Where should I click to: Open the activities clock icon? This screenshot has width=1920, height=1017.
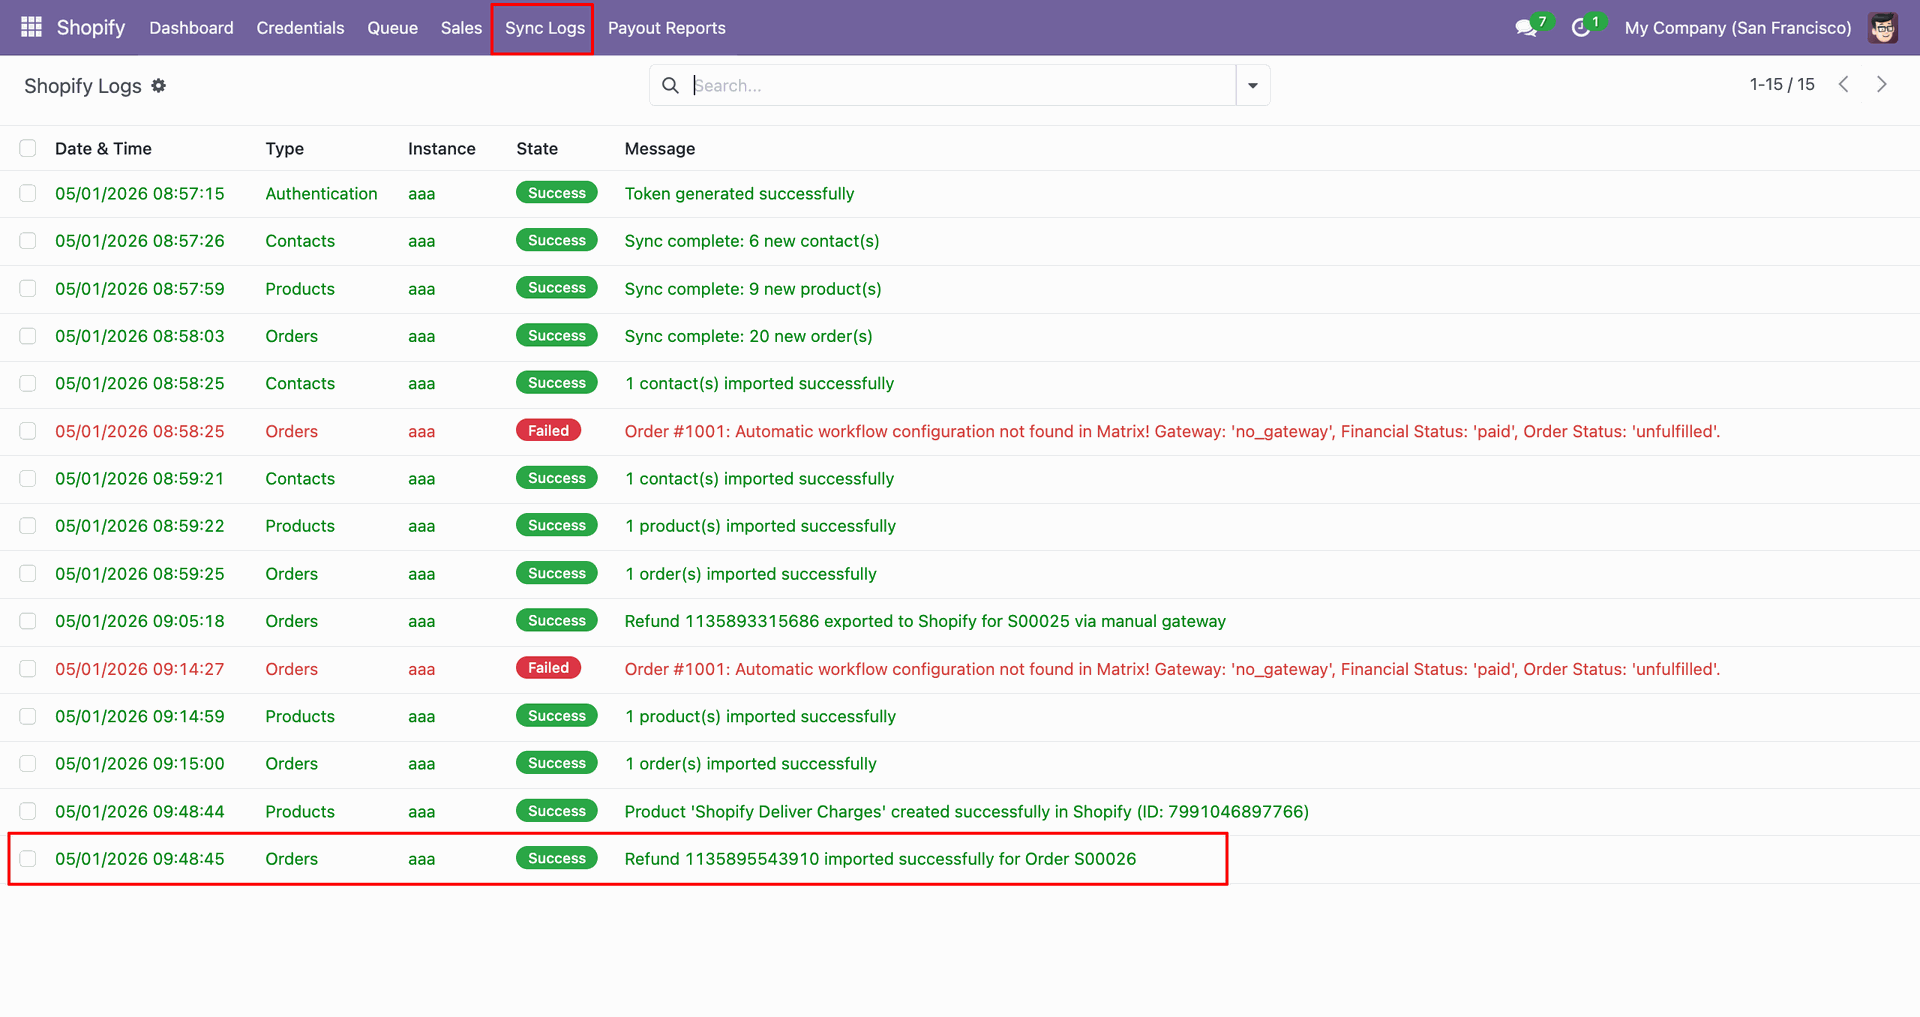tap(1581, 28)
